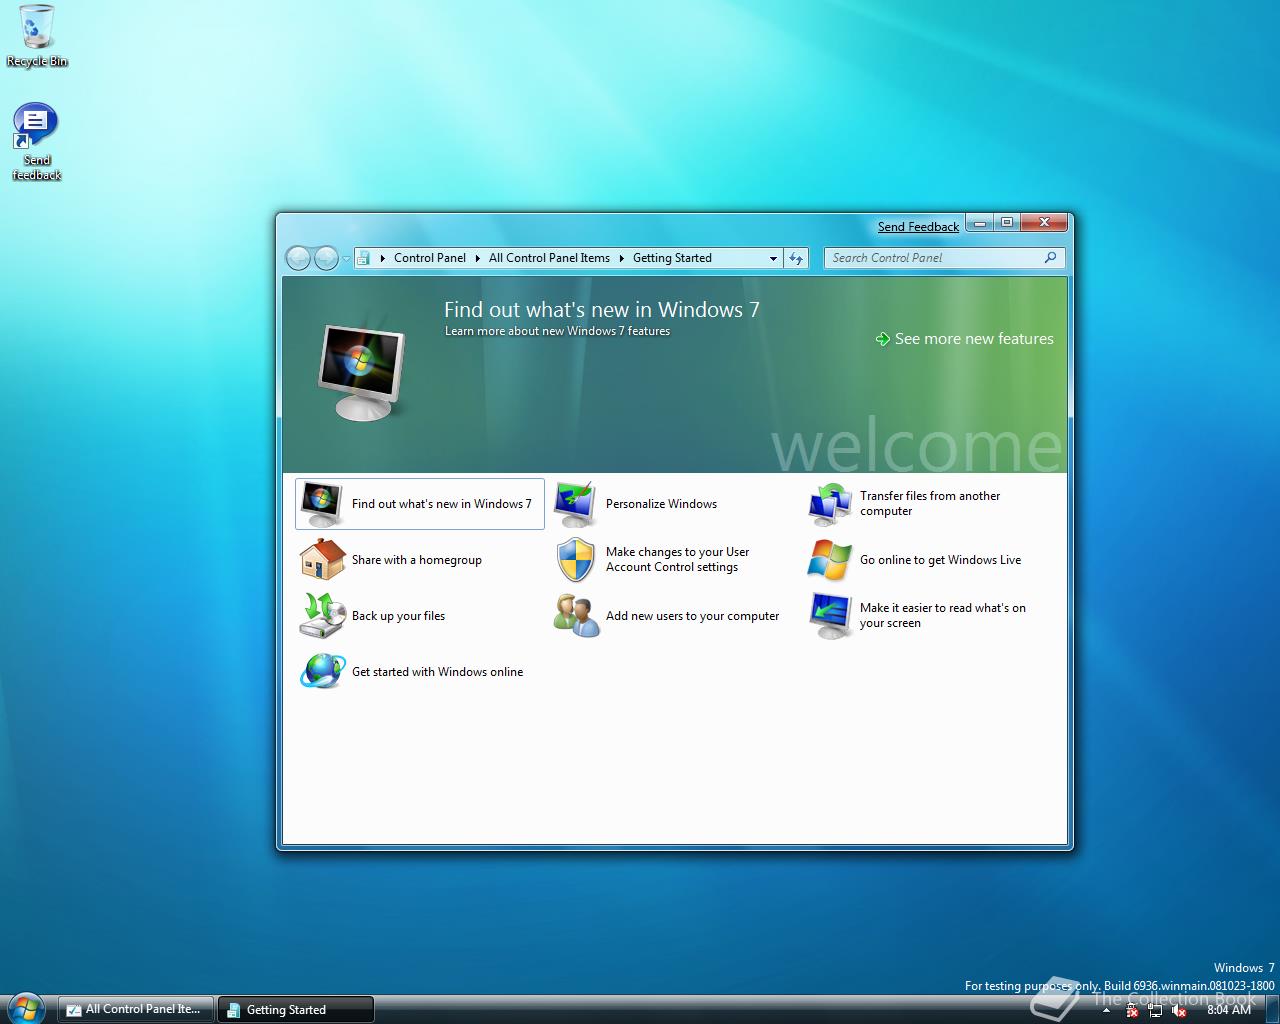Click the Start orb button

[x=25, y=1007]
